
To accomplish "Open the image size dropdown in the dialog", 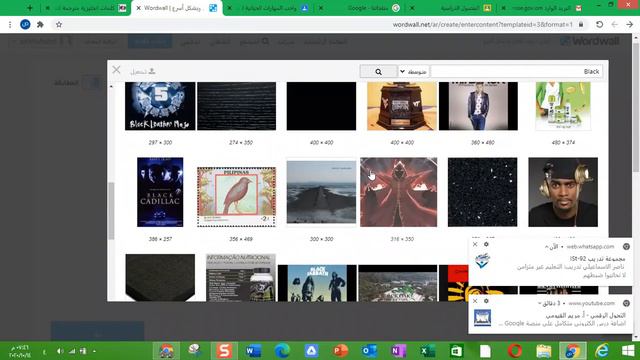I will coord(413,72).
